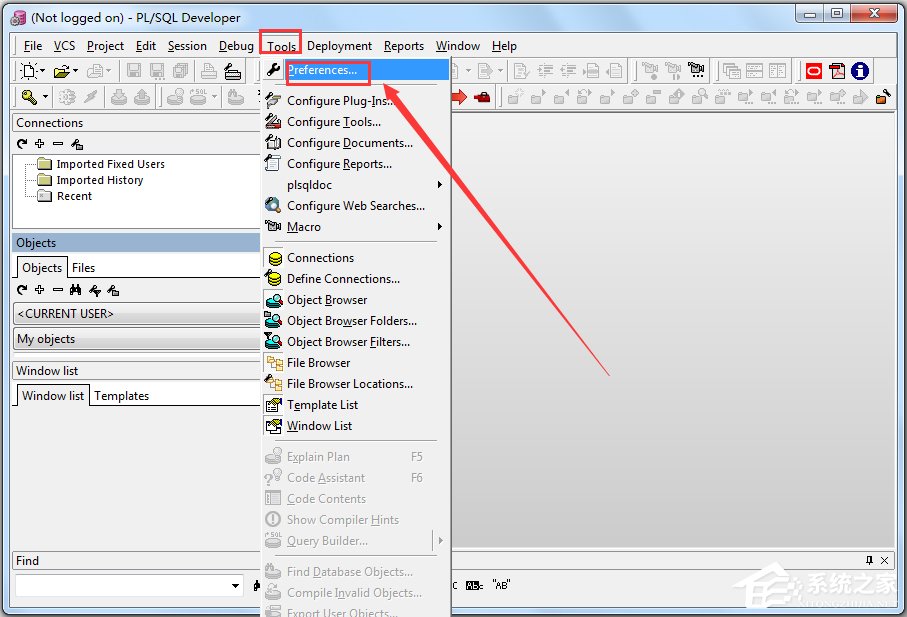Open the Log on key dropdown arrow
Image resolution: width=907 pixels, height=617 pixels.
tap(45, 97)
